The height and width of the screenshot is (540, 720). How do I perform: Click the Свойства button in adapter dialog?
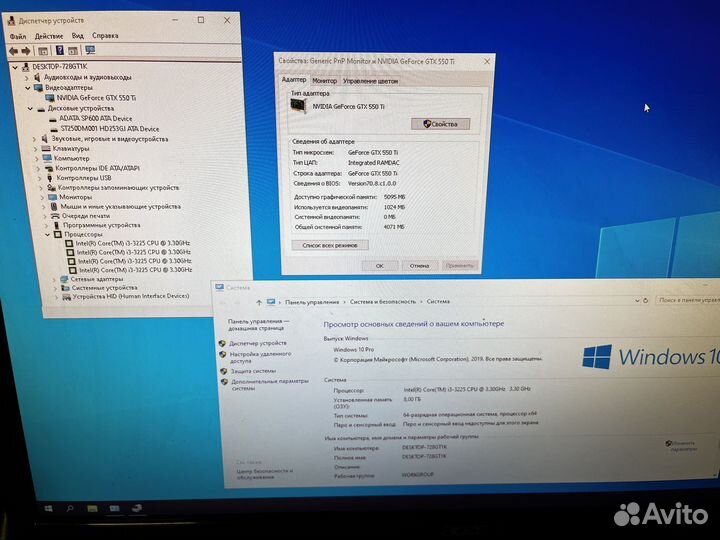tap(440, 124)
